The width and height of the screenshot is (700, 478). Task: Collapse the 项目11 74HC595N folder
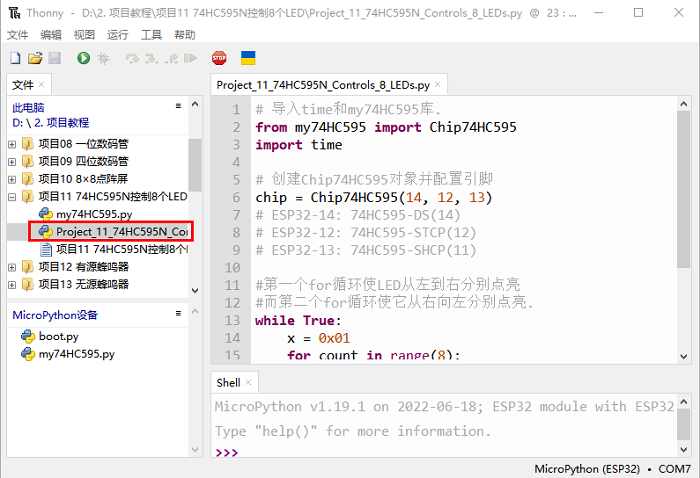click(12, 197)
